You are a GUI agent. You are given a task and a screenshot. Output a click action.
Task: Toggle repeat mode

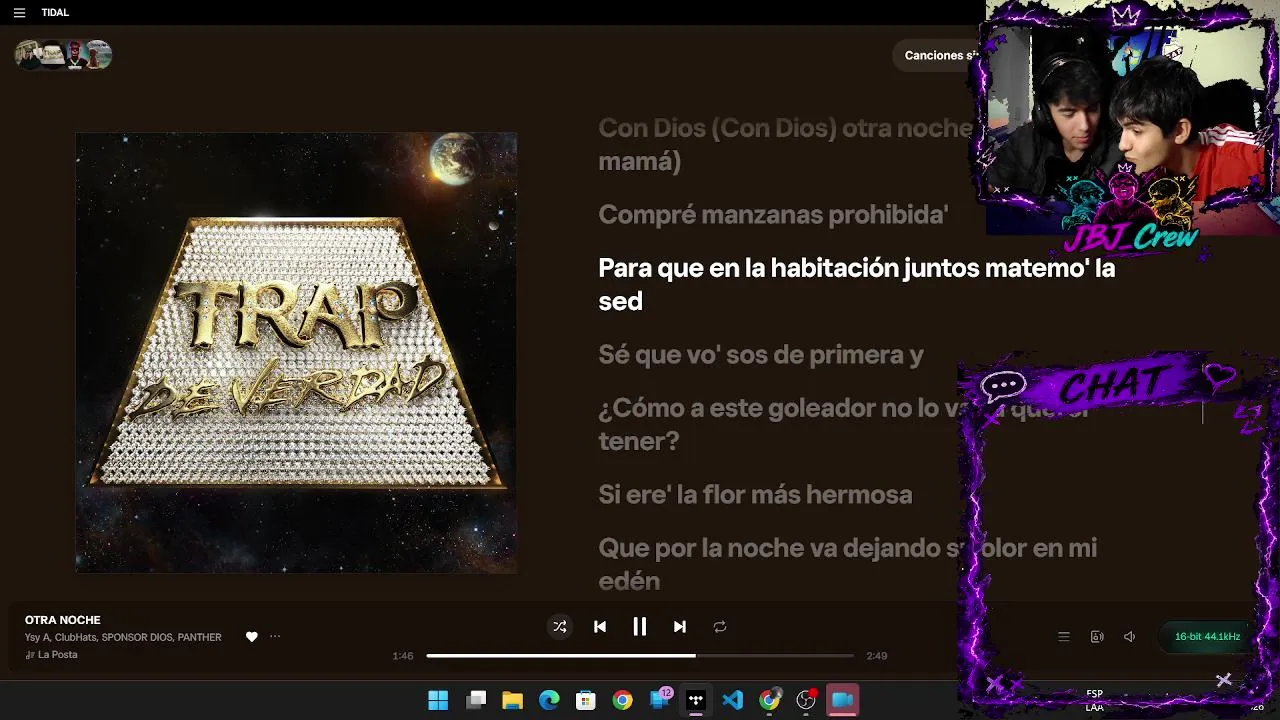(720, 627)
